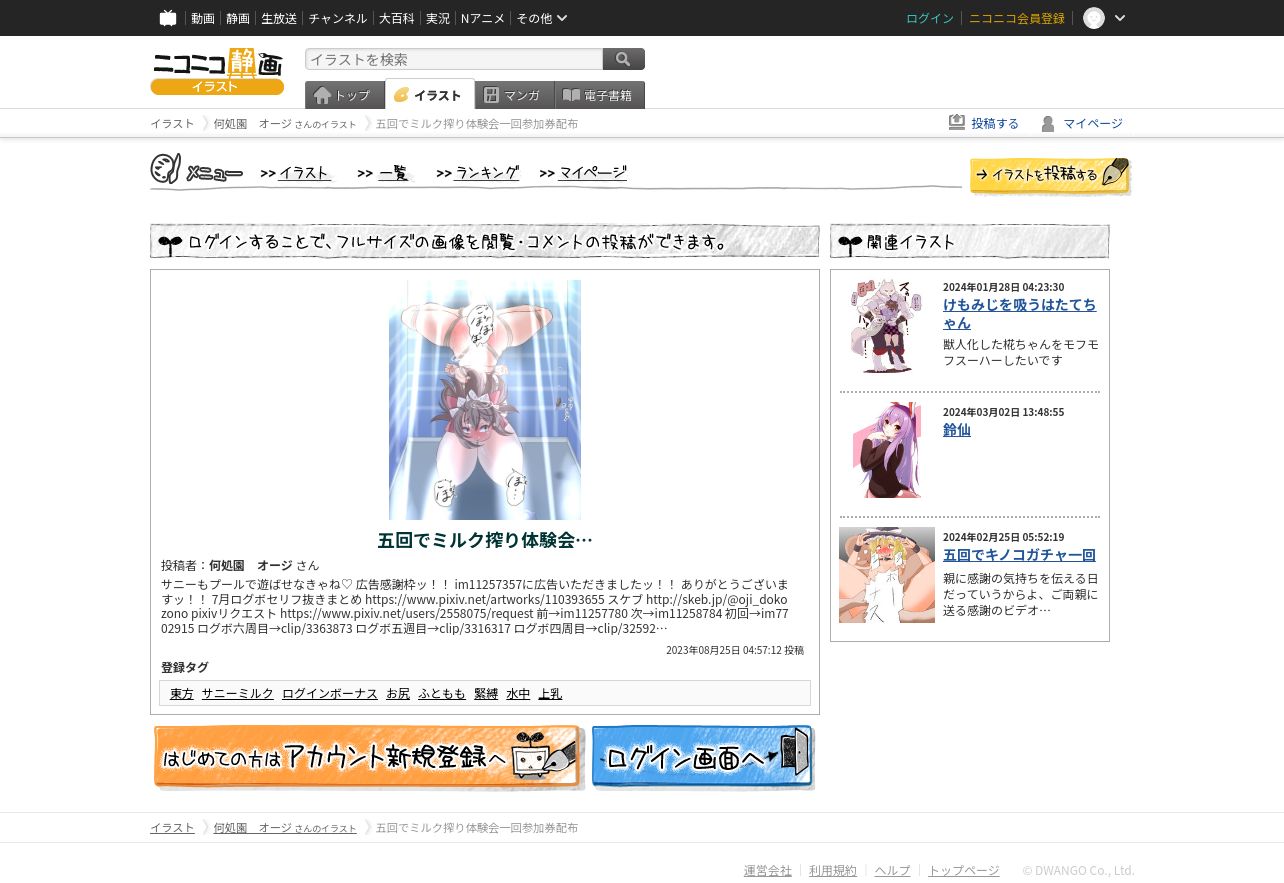The image size is (1284, 883).
Task: Open チャンネル in the top bar
Action: coord(337,18)
